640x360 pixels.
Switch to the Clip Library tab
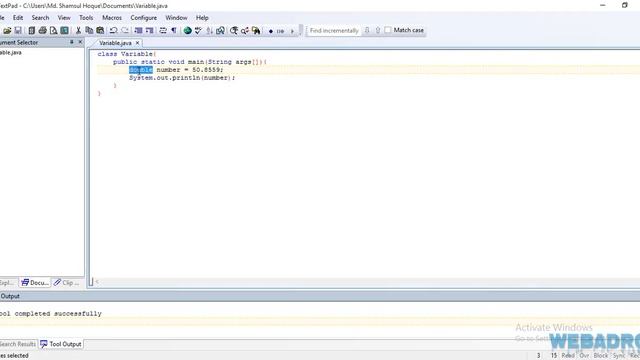click(67, 282)
